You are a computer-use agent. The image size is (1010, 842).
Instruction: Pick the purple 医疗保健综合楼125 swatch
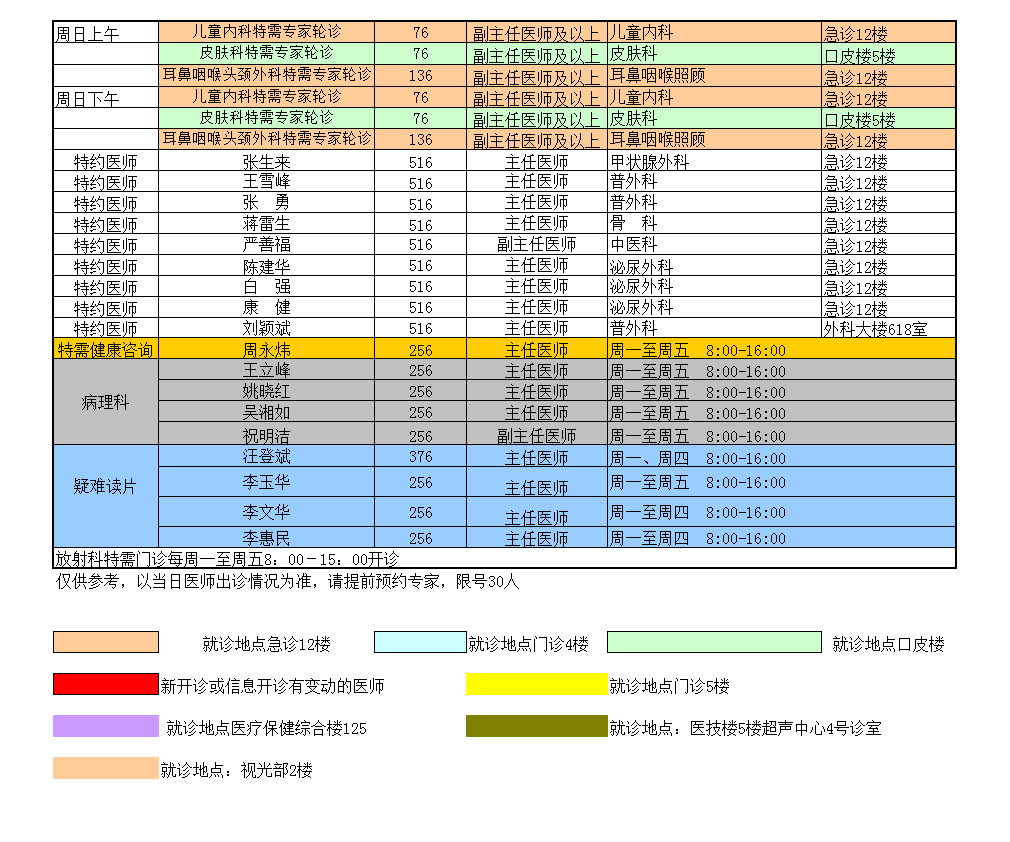[106, 726]
